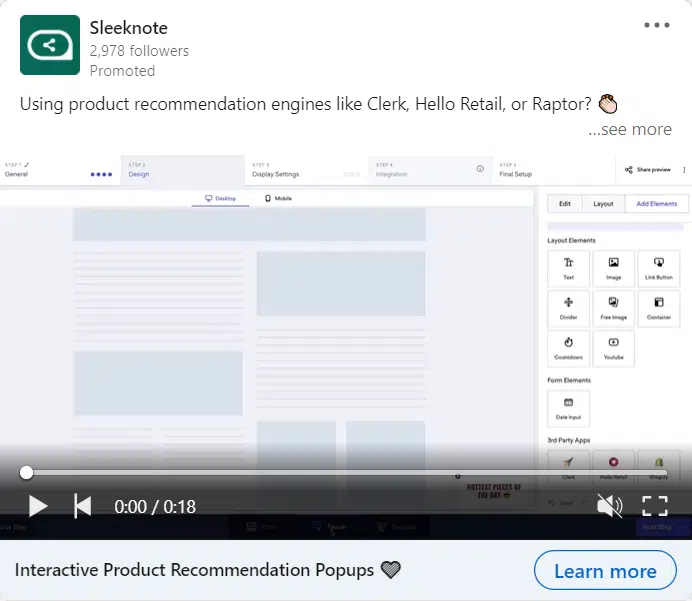Image resolution: width=692 pixels, height=601 pixels.
Task: Restart video with skip-back icon
Action: click(83, 506)
